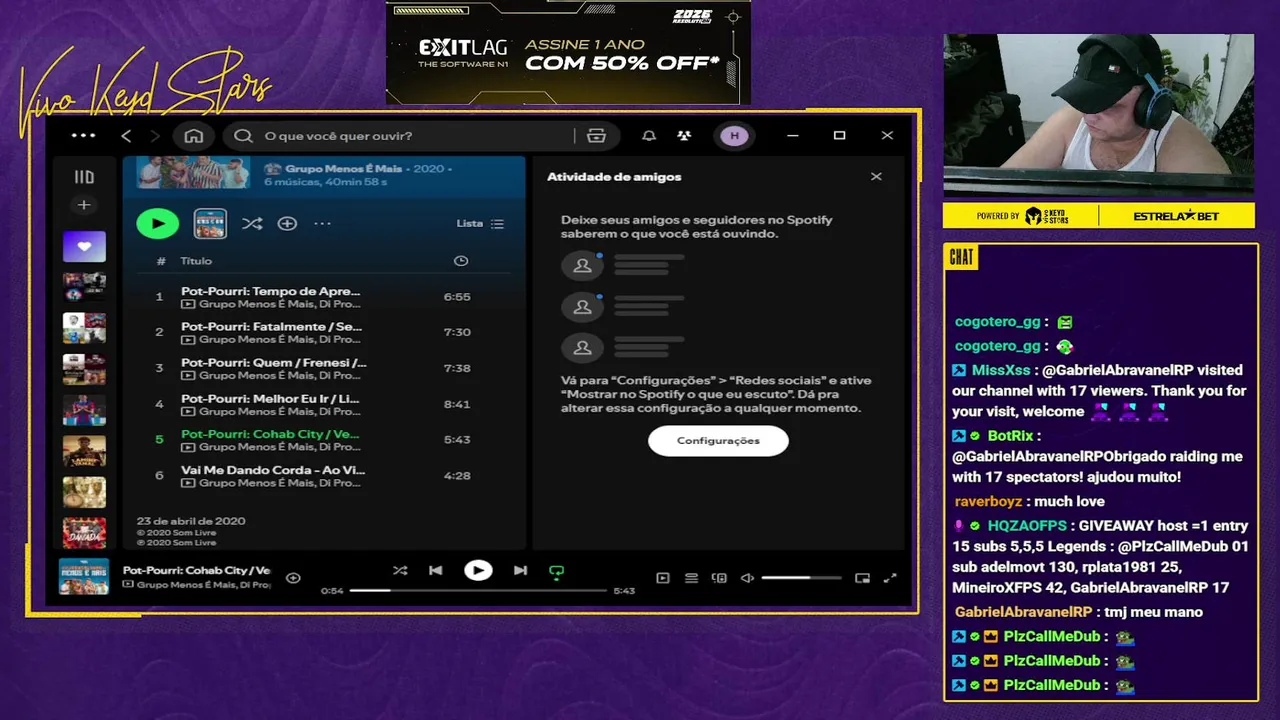Expand Your Library sidebar
This screenshot has width=1280, height=720.
click(84, 177)
